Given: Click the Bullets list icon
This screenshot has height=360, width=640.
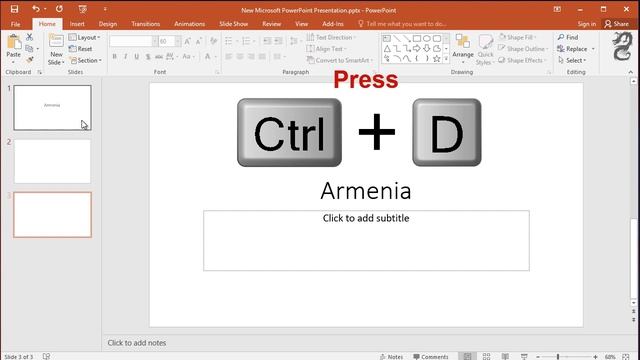Looking at the screenshot, I should 229,41.
